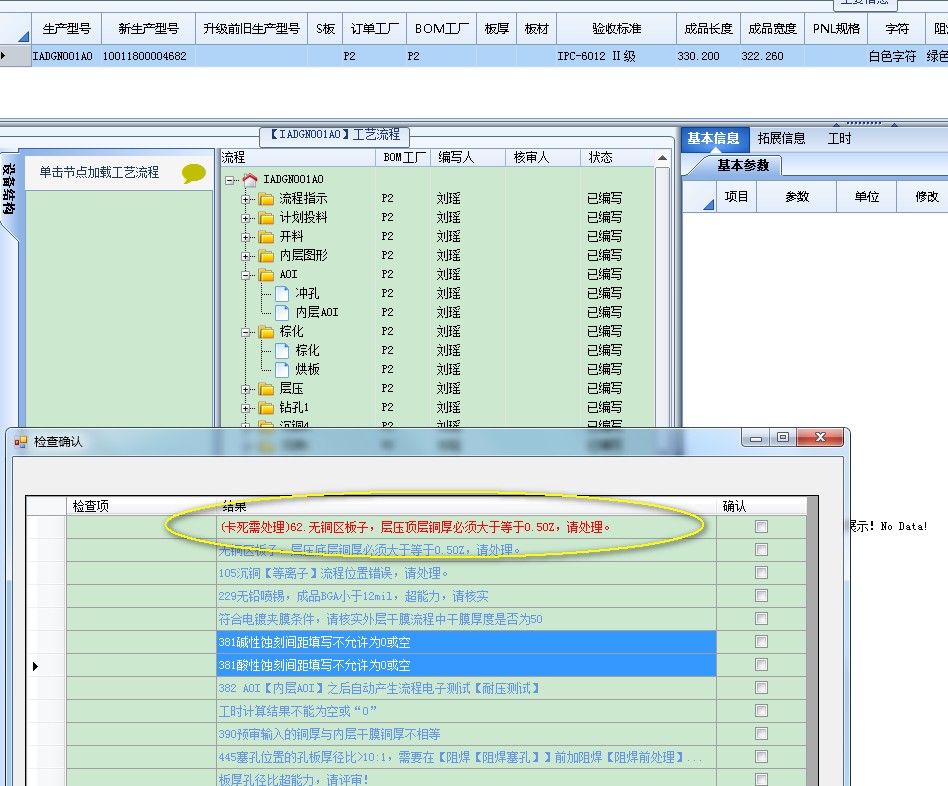The width and height of the screenshot is (948, 786).
Task: Select the 390预审输入的铜厚 result row
Action: click(x=466, y=734)
